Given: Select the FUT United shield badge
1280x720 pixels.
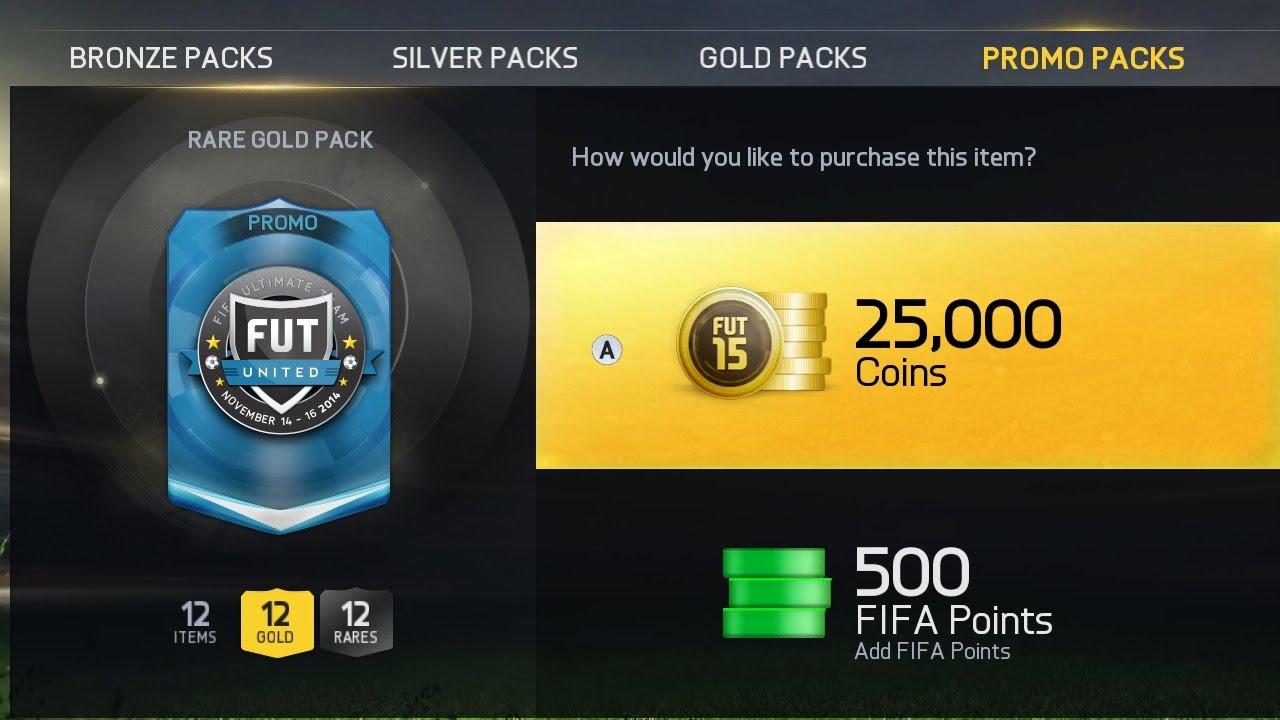Looking at the screenshot, I should click(x=281, y=354).
